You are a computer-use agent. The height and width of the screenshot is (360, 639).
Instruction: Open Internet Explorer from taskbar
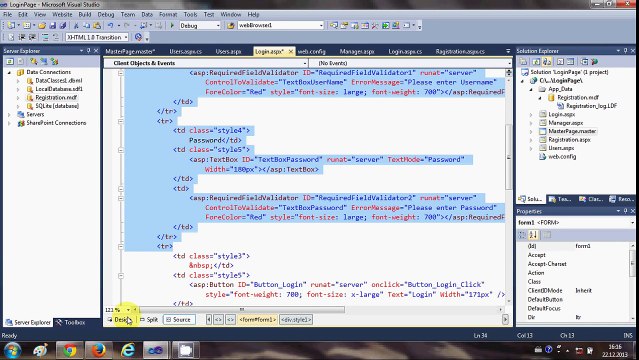(128, 350)
